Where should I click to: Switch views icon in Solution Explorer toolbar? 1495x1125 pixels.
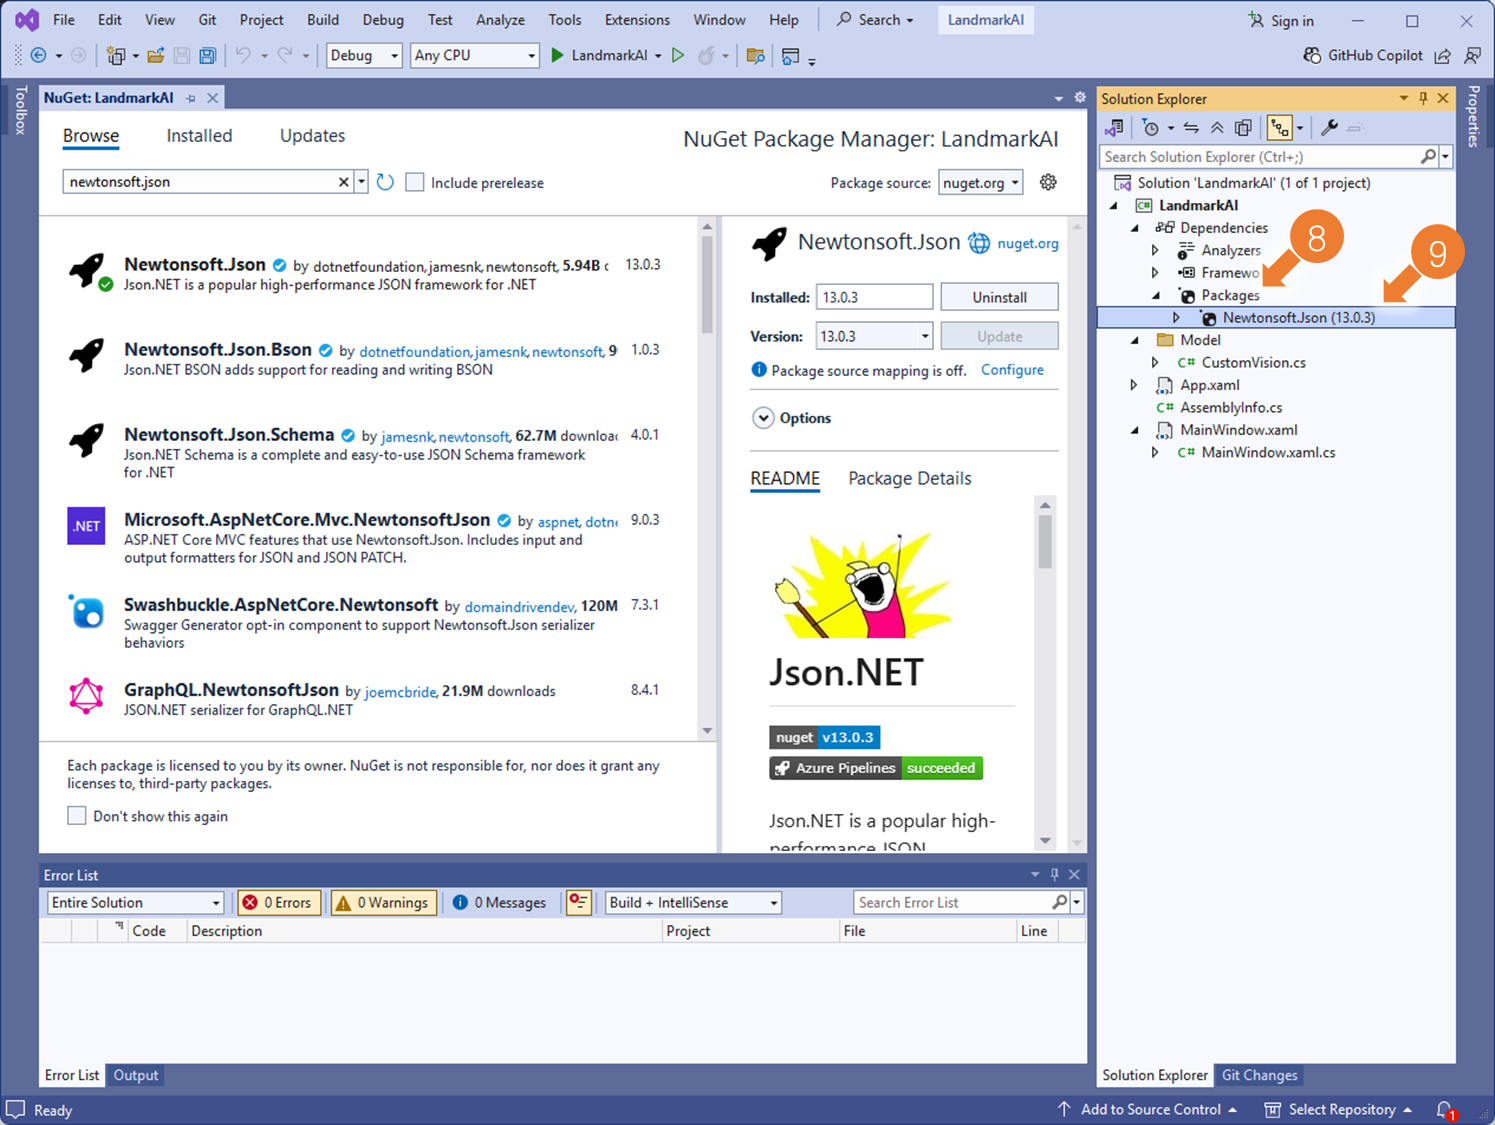[1113, 128]
